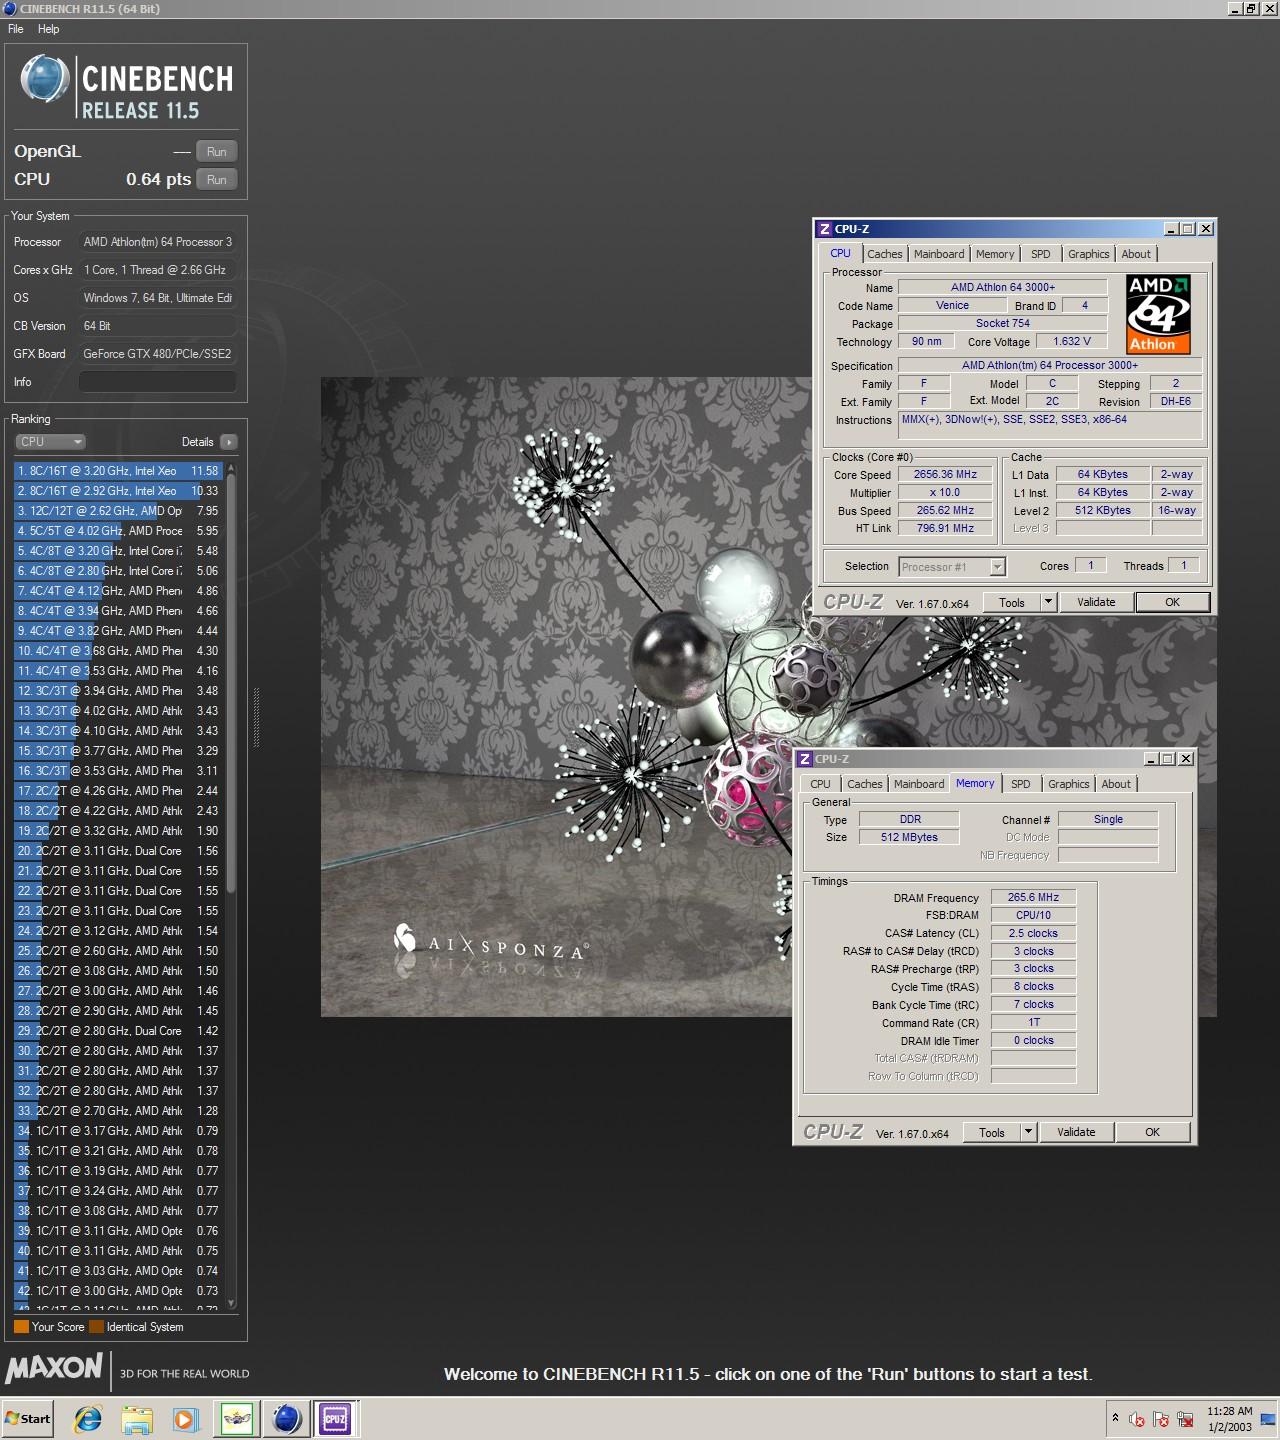Open the File menu in Cinebench
The height and width of the screenshot is (1440, 1280).
pos(16,29)
